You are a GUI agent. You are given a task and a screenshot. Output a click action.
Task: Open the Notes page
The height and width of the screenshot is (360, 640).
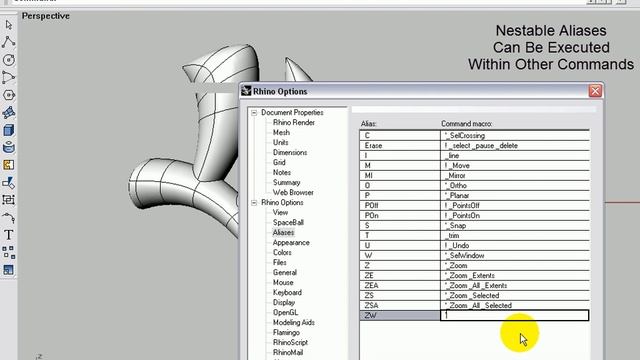click(282, 173)
